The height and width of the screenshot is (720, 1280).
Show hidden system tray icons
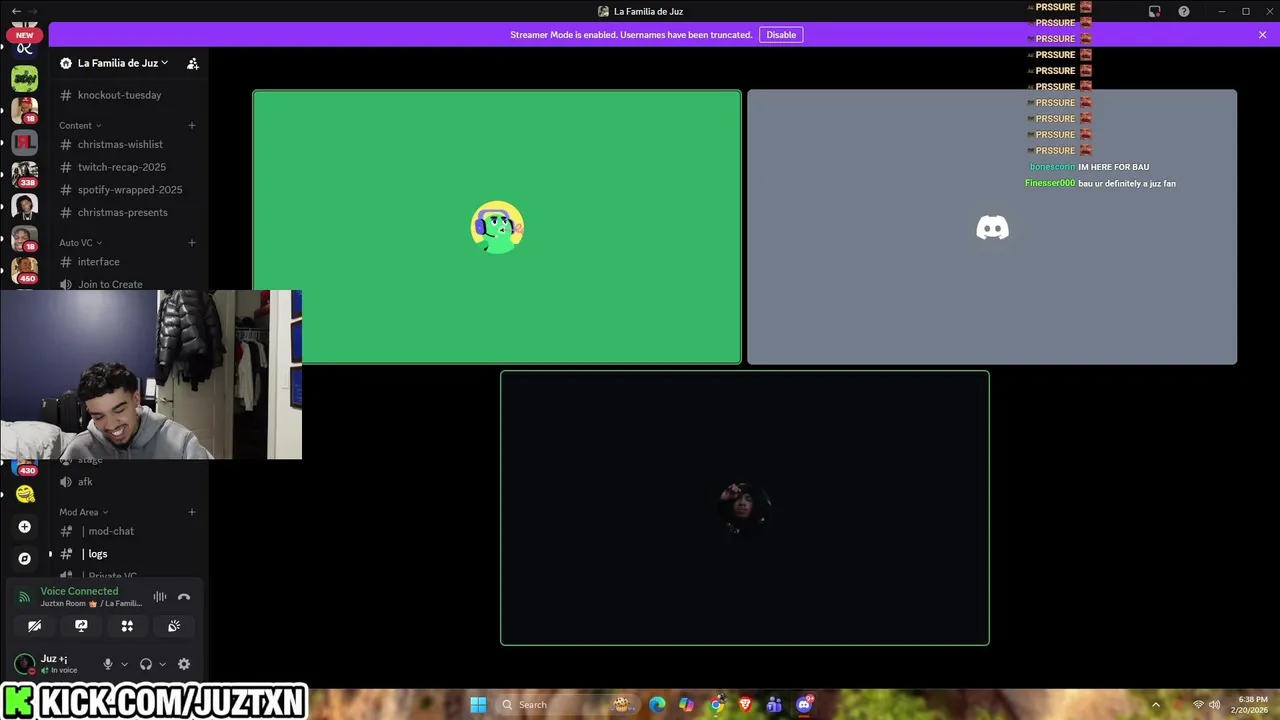coord(1155,705)
